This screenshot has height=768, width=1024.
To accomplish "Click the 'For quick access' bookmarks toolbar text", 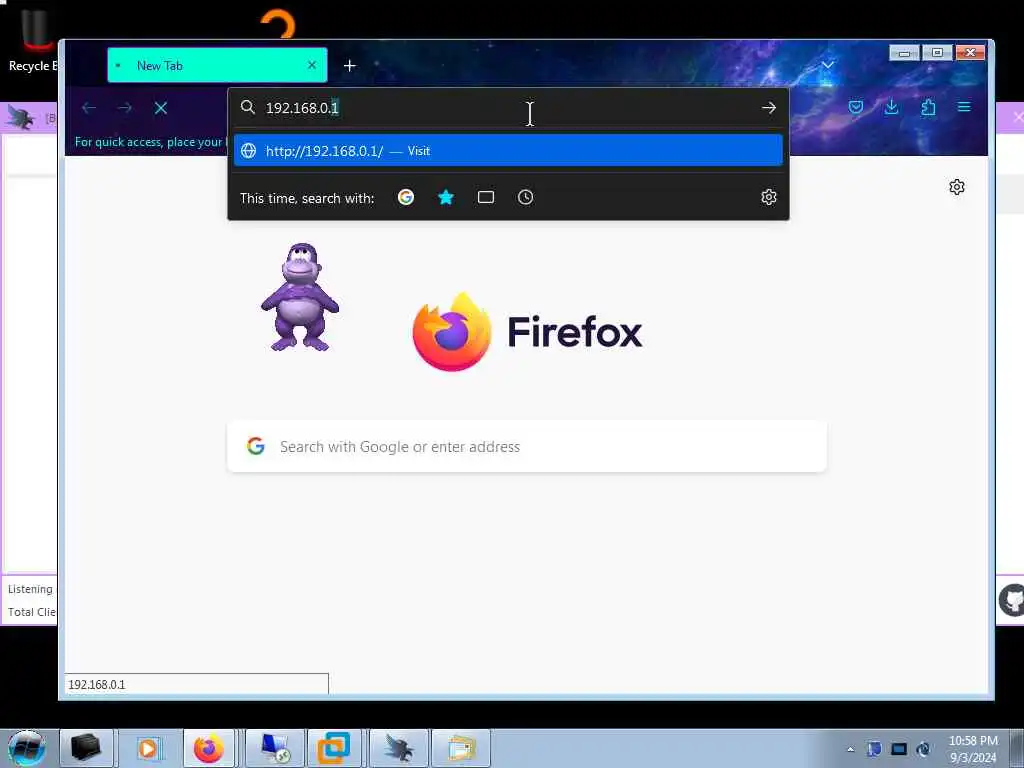I will point(149,142).
